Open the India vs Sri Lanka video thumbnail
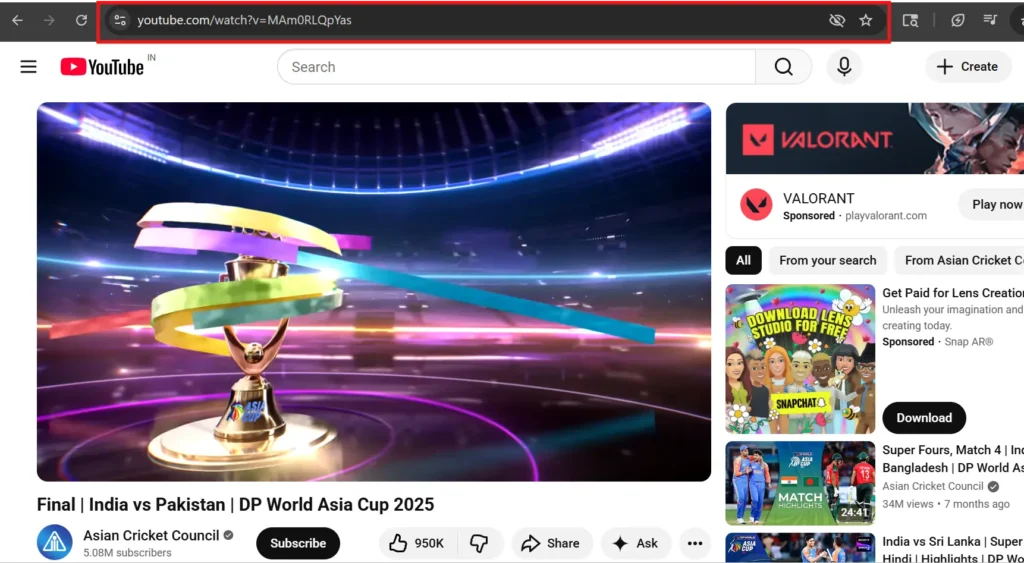Screen dimensions: 1024x563 [x=800, y=548]
